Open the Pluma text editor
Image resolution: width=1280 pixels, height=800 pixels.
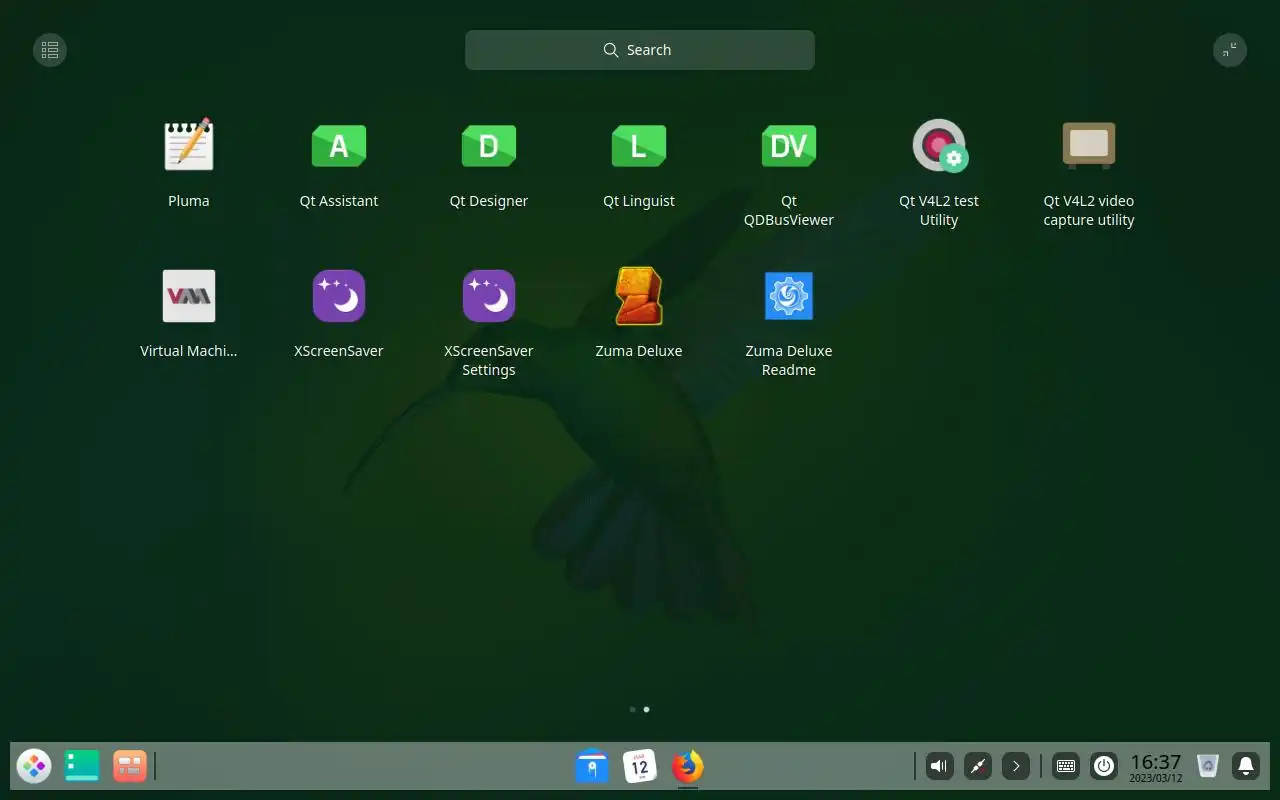189,146
